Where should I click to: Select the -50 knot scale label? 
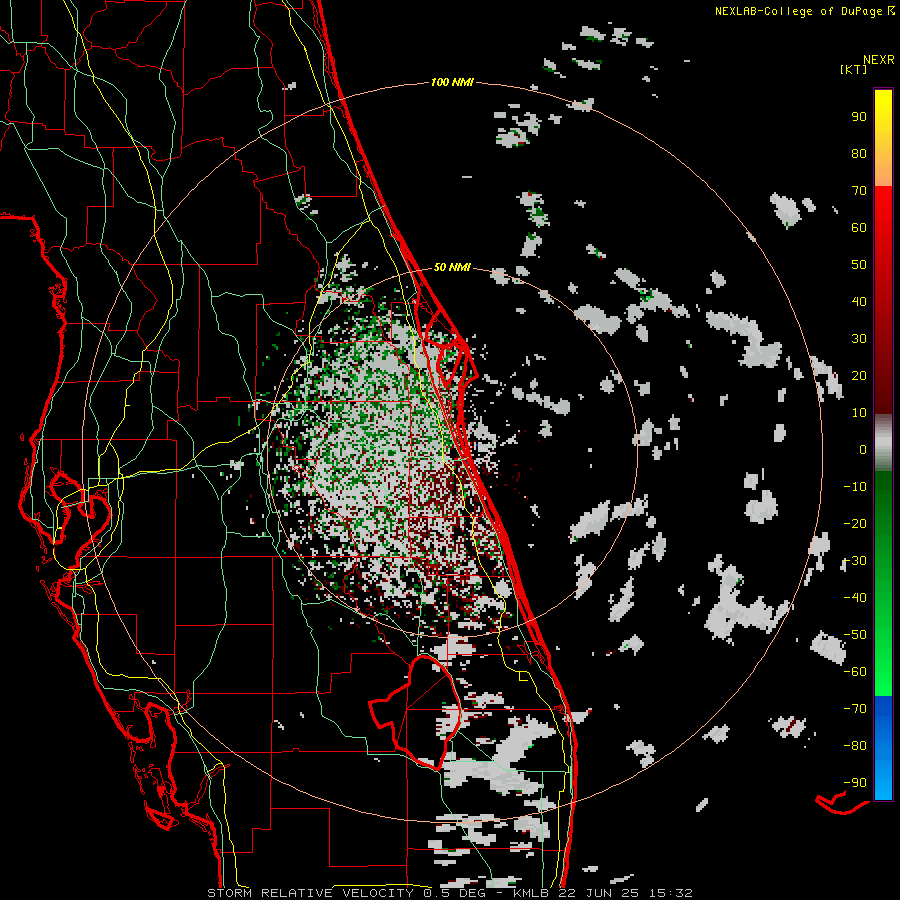point(855,635)
